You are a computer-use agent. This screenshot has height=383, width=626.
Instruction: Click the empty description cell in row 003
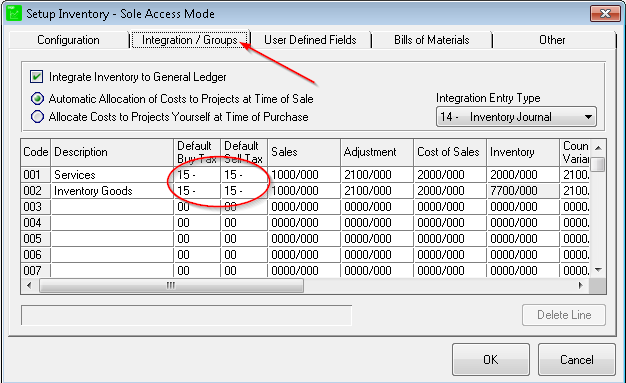[112, 207]
